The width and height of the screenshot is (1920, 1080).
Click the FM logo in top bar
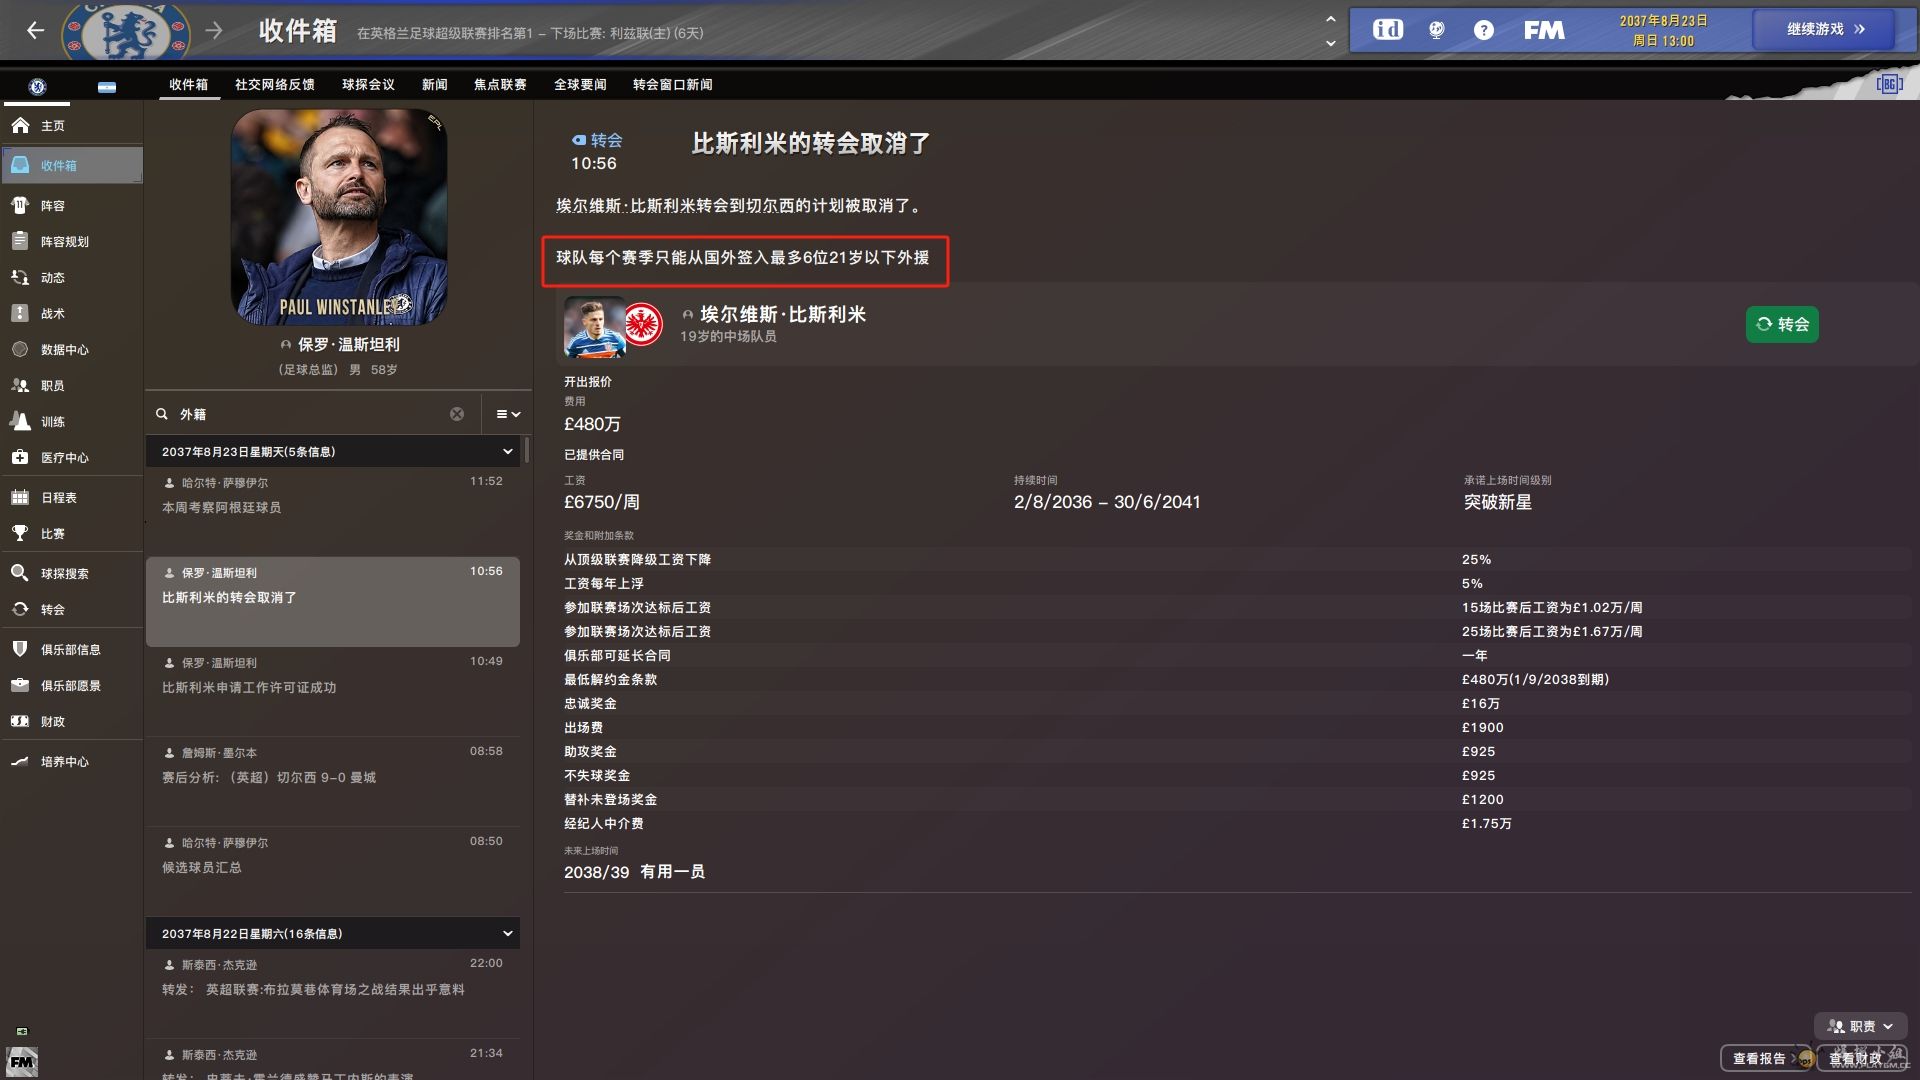coord(1544,30)
